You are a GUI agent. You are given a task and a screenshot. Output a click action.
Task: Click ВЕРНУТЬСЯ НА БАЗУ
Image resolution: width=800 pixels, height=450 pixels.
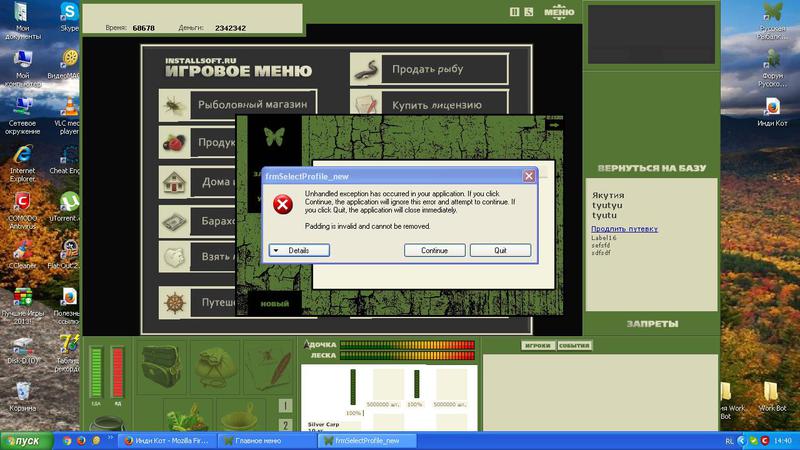pyautogui.click(x=652, y=168)
